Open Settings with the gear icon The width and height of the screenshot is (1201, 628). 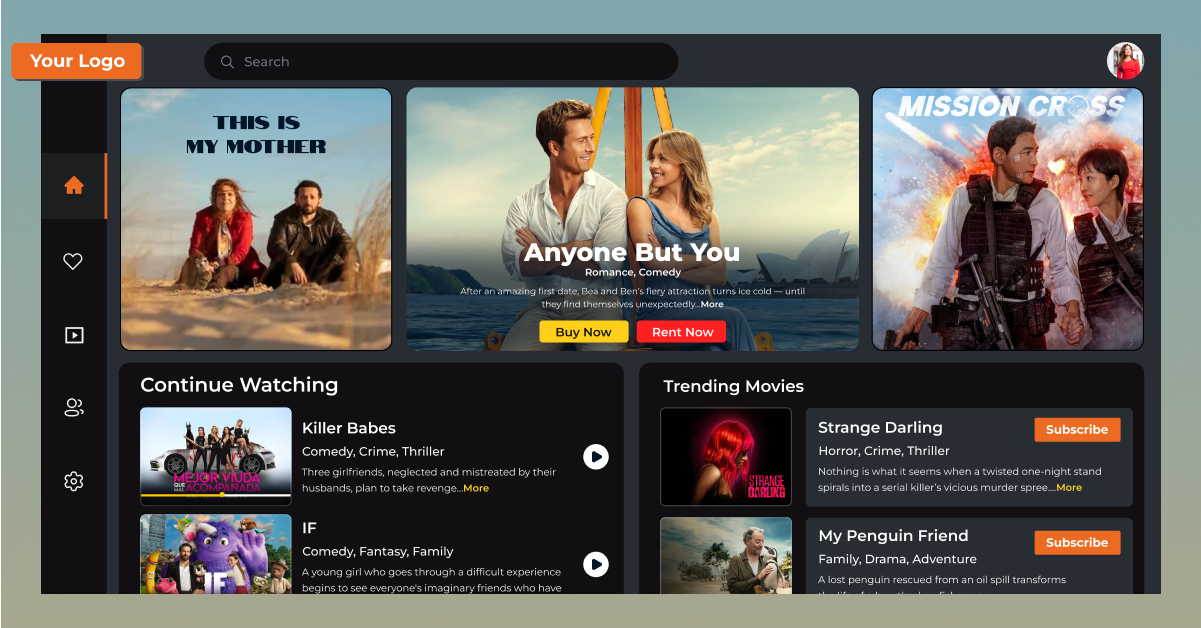[x=73, y=481]
